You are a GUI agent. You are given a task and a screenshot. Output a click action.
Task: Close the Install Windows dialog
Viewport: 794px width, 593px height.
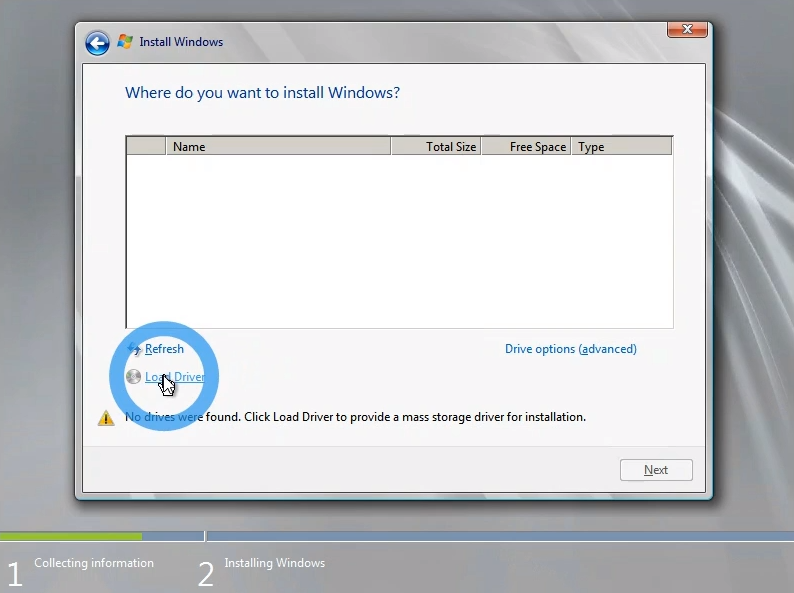(687, 29)
